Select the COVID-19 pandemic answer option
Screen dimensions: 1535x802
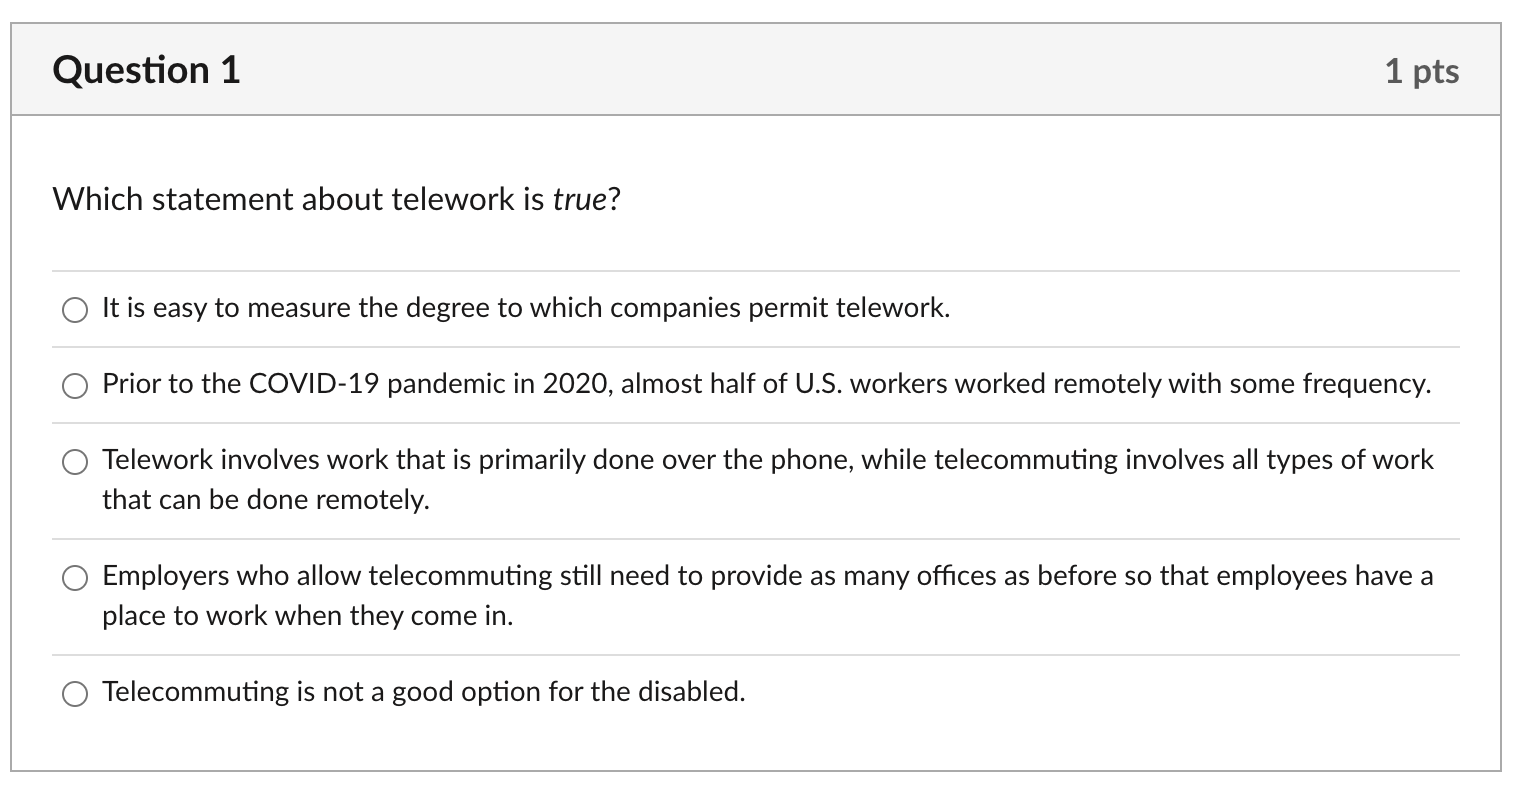(75, 385)
